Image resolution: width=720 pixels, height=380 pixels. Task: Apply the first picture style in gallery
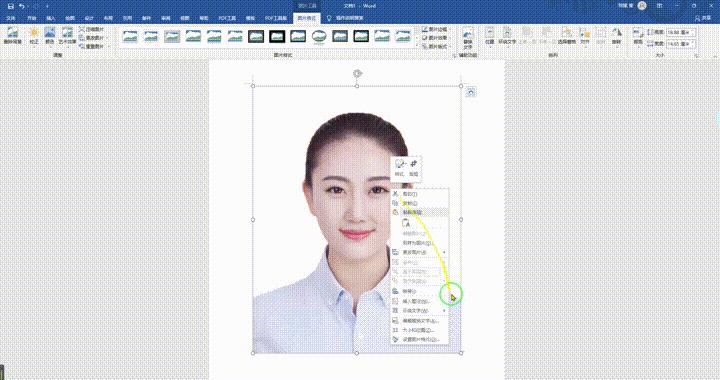130,36
